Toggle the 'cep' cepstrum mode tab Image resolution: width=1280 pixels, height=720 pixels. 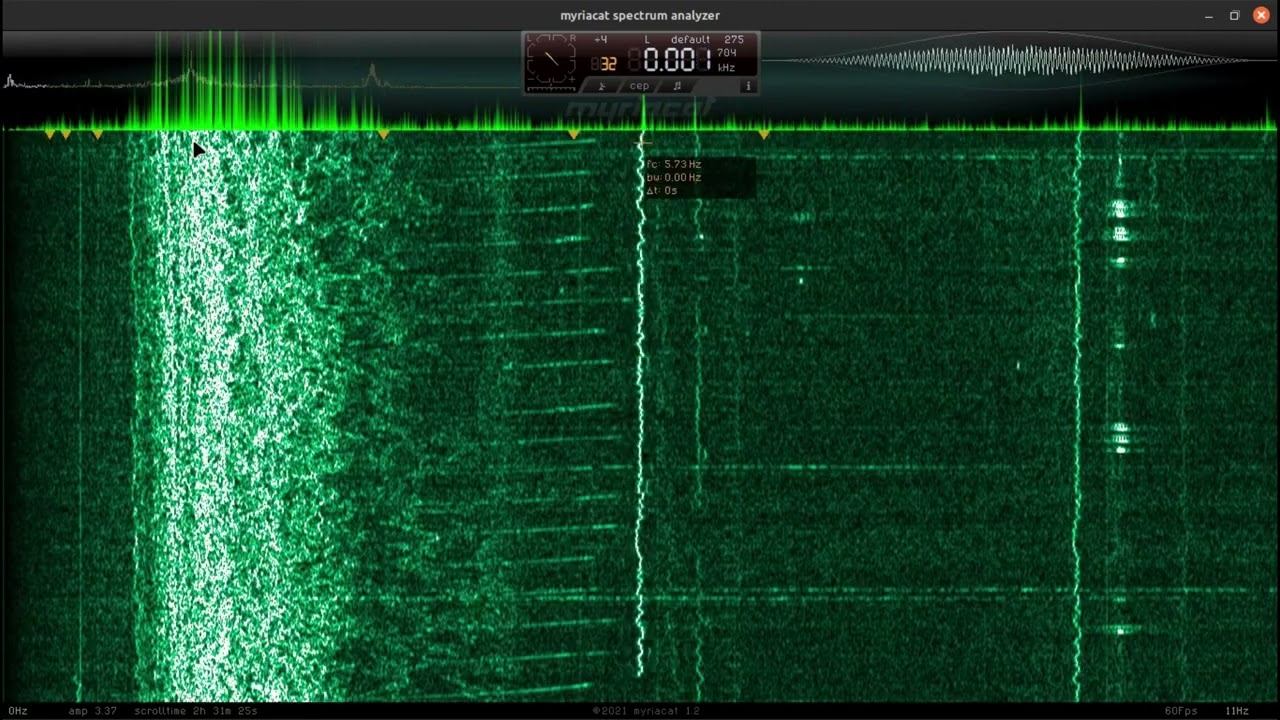coord(639,86)
